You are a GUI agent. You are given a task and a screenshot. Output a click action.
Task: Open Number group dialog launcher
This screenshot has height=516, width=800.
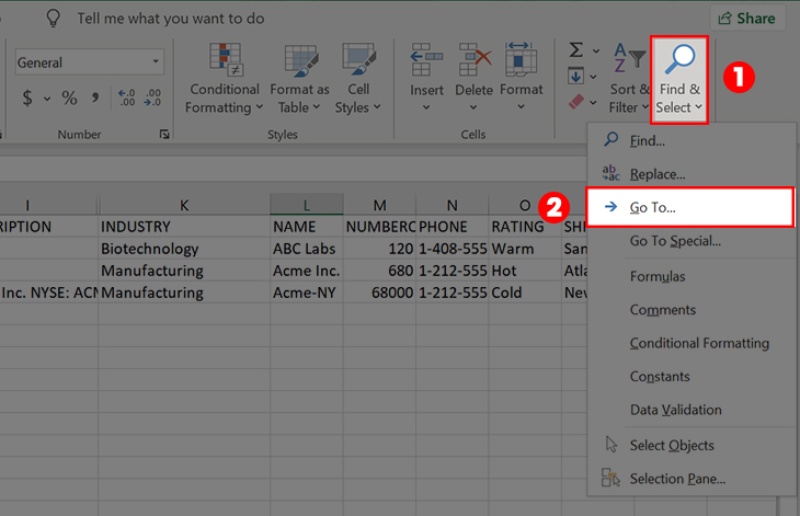(164, 134)
